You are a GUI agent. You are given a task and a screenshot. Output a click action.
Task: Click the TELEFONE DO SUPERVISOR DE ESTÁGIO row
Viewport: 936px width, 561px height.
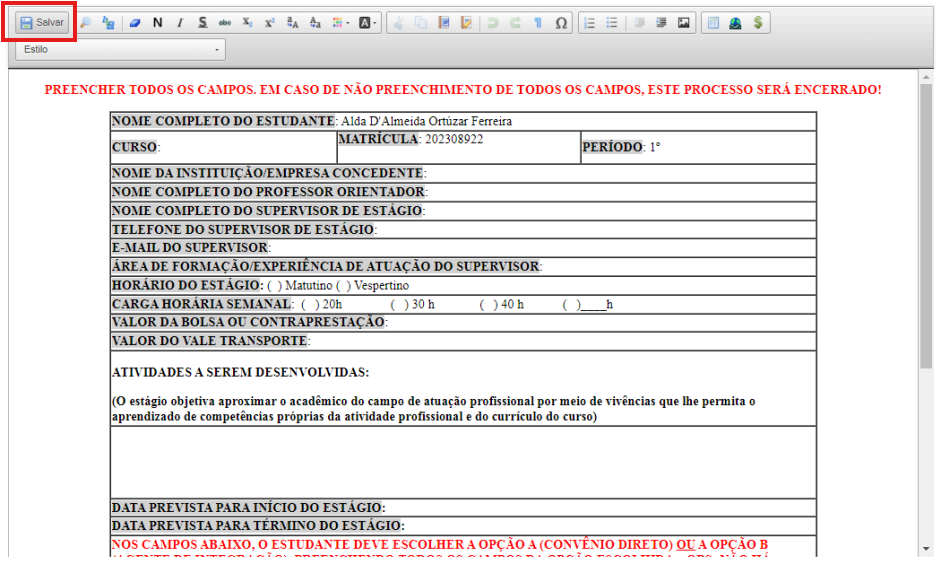click(463, 229)
